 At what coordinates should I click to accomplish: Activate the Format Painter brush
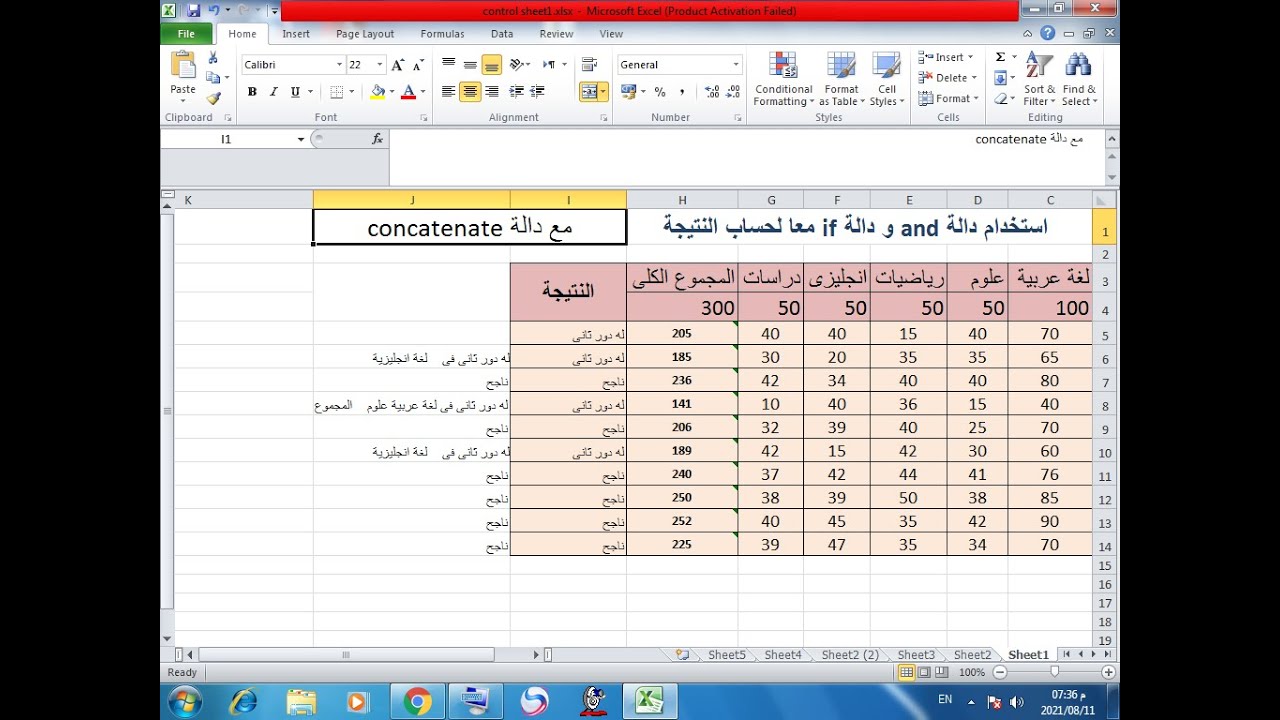coord(212,98)
